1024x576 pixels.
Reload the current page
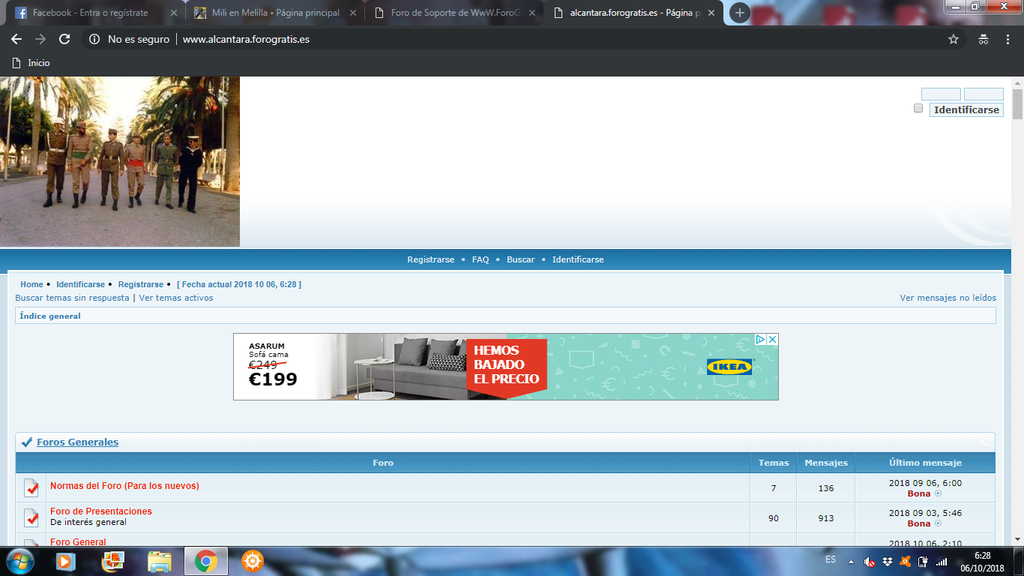click(64, 39)
